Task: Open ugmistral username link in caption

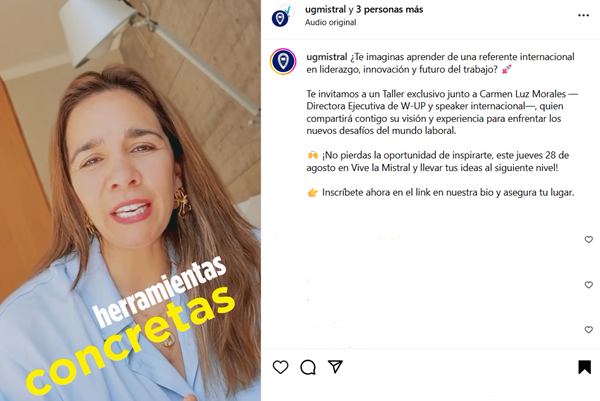Action: [327, 57]
